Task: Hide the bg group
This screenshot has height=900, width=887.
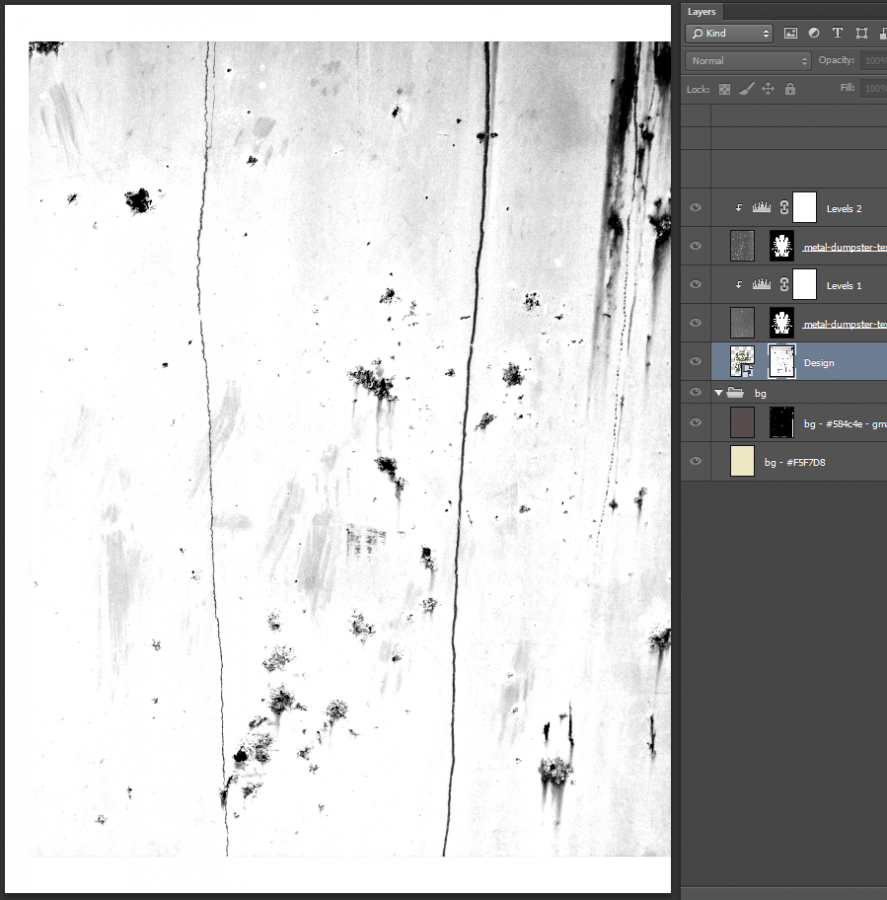Action: point(694,392)
